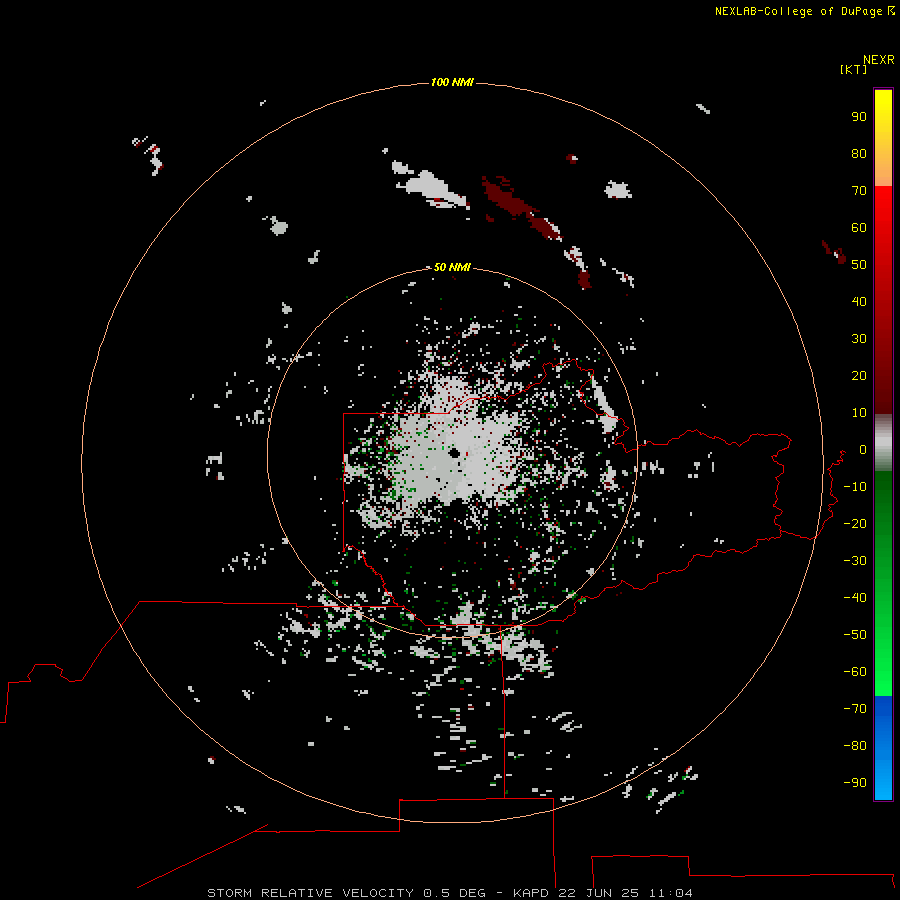Click the -60 value on the velocity scale
Image resolution: width=900 pixels, height=900 pixels.
pyautogui.click(x=855, y=672)
